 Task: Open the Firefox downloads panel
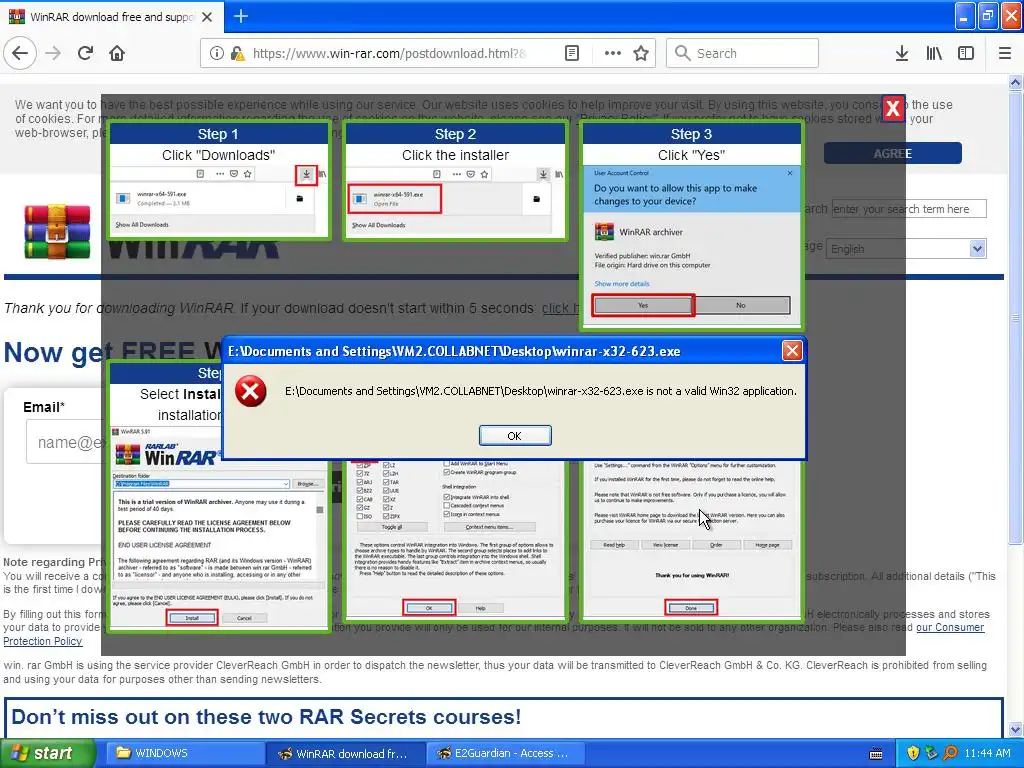901,54
